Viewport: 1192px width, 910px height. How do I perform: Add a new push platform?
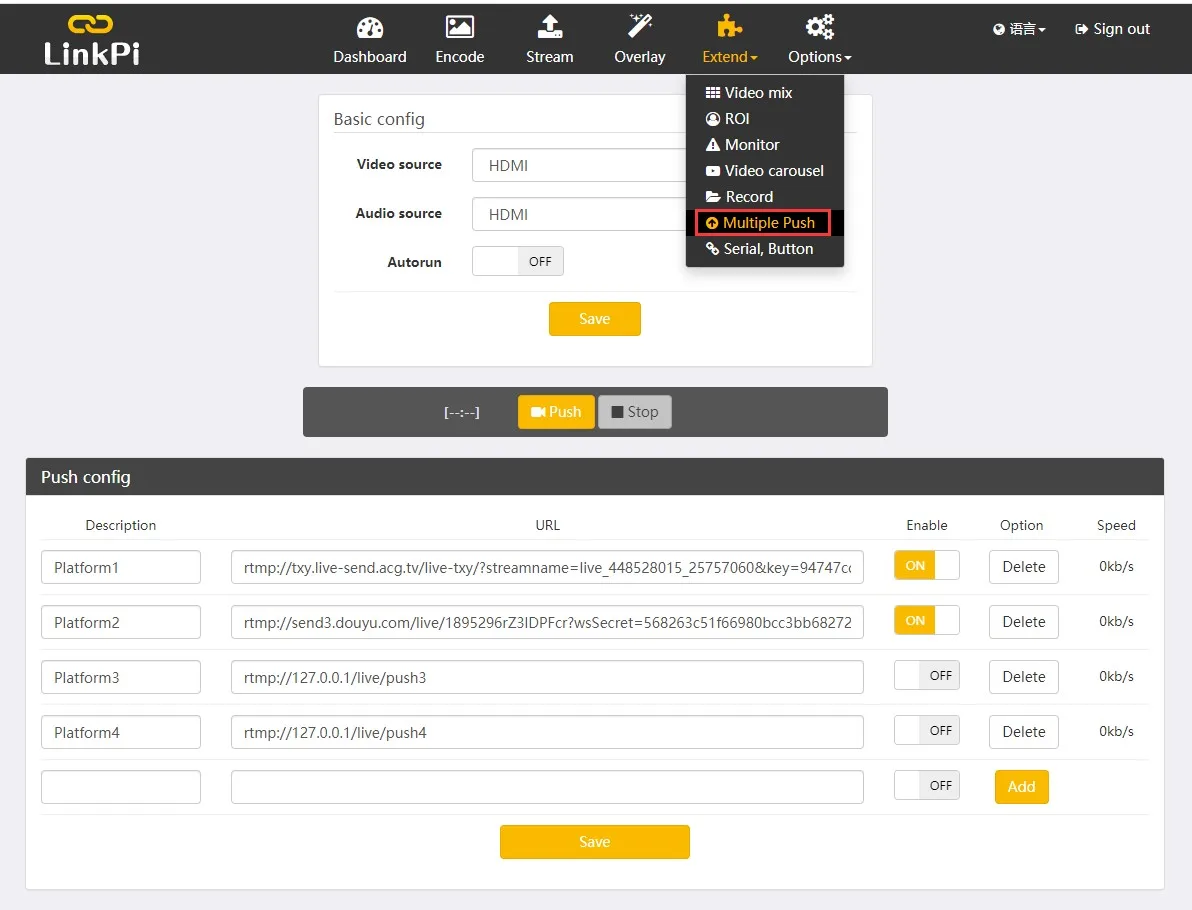[1022, 787]
